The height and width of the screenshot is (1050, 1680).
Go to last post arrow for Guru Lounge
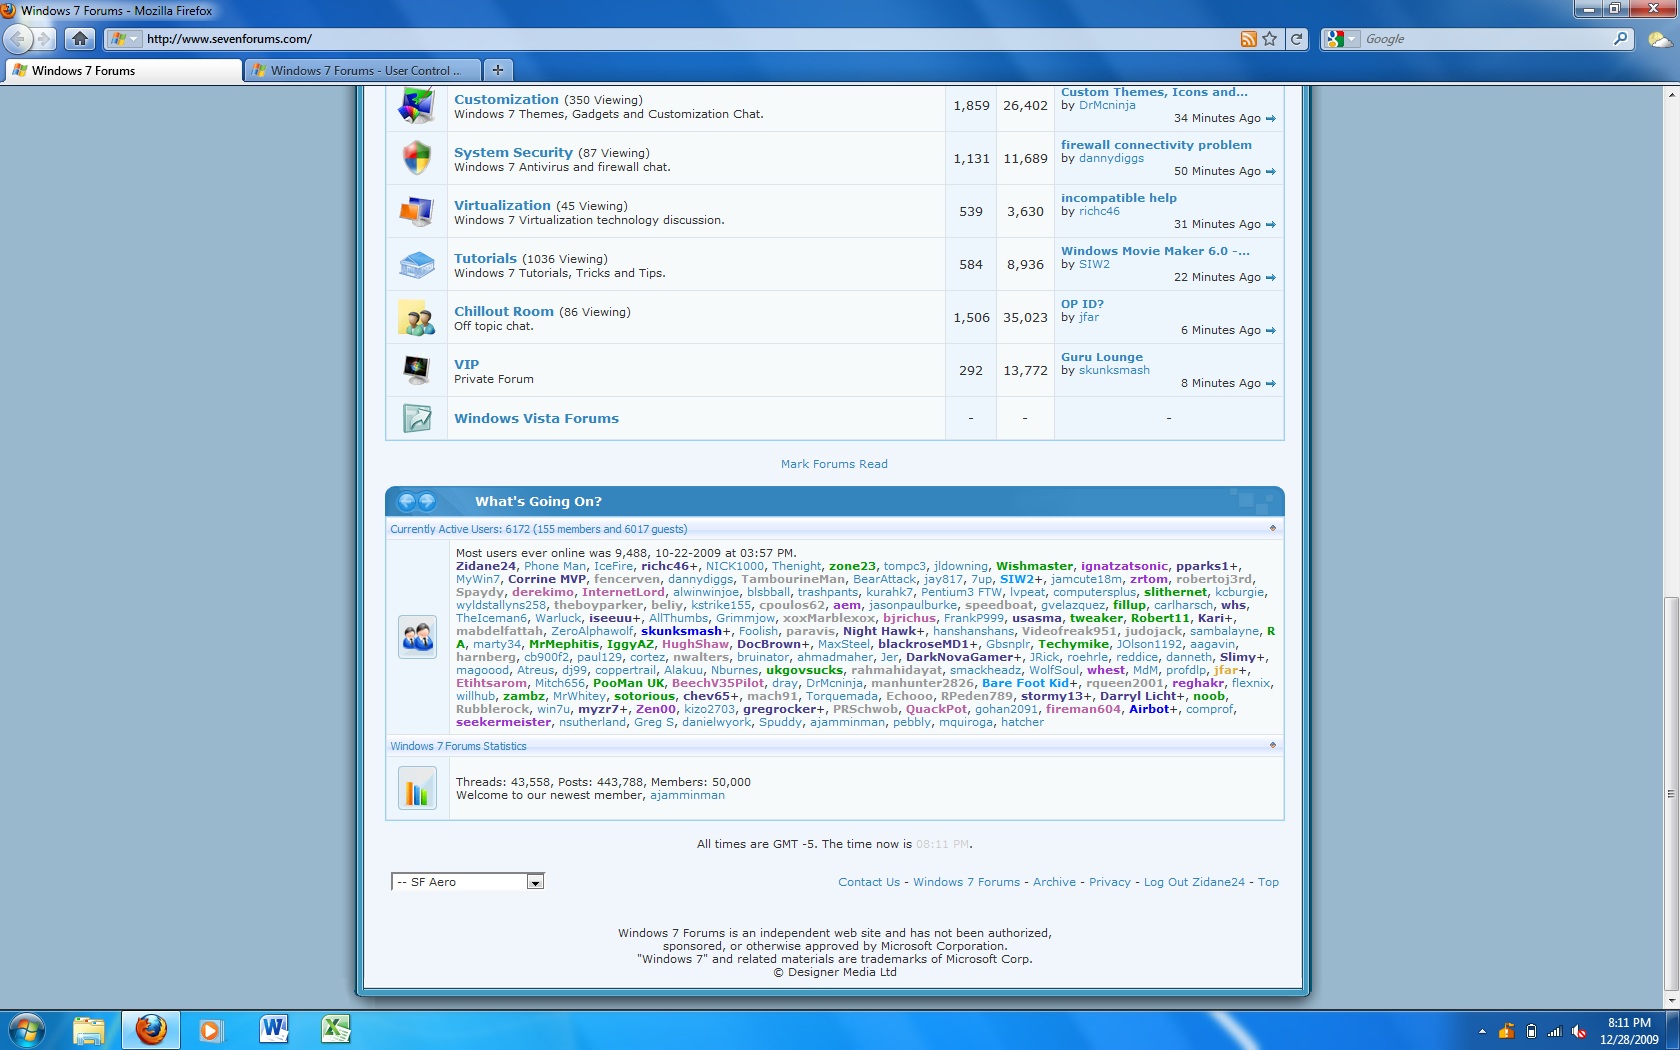(x=1270, y=384)
